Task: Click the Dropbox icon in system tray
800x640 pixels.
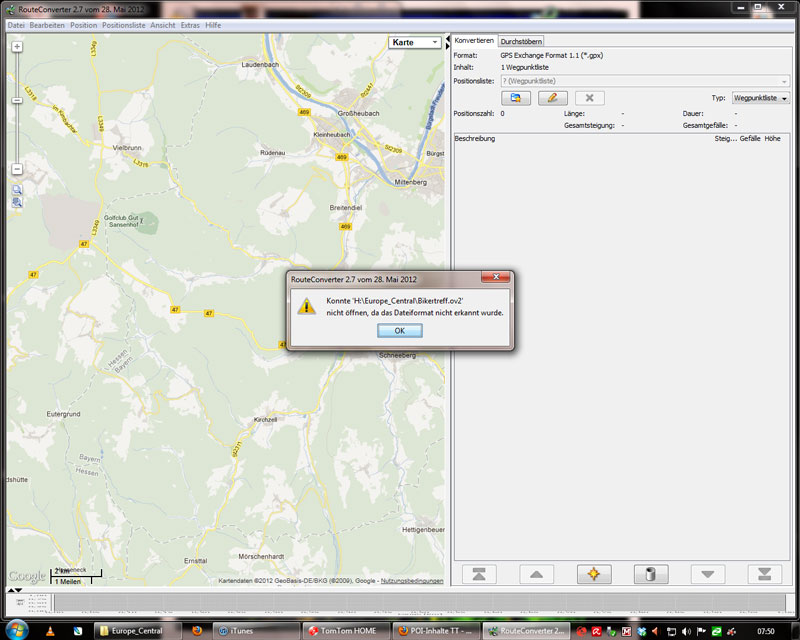Action: tap(642, 631)
